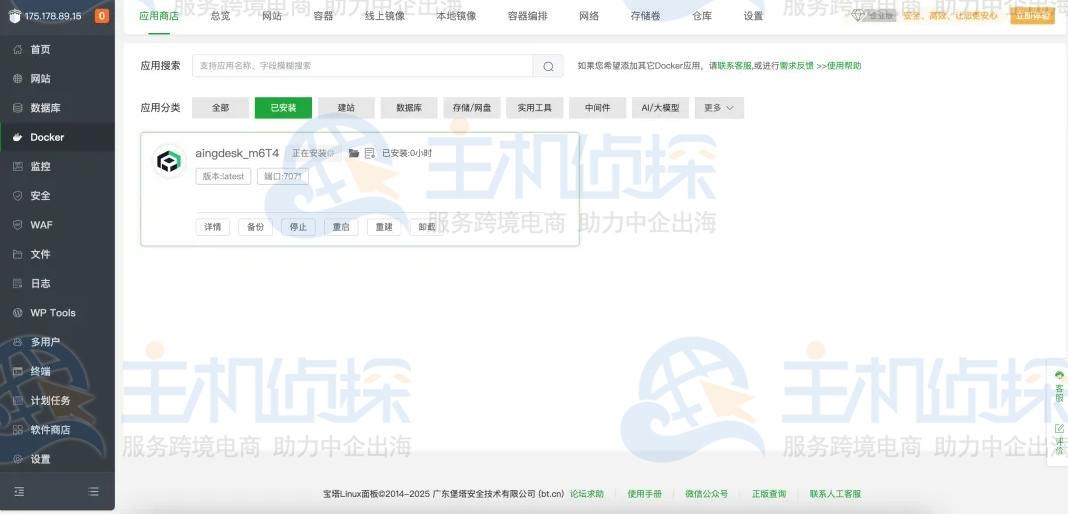The image size is (1068, 514).
Task: Open aingdesk install folder icon
Action: click(354, 153)
